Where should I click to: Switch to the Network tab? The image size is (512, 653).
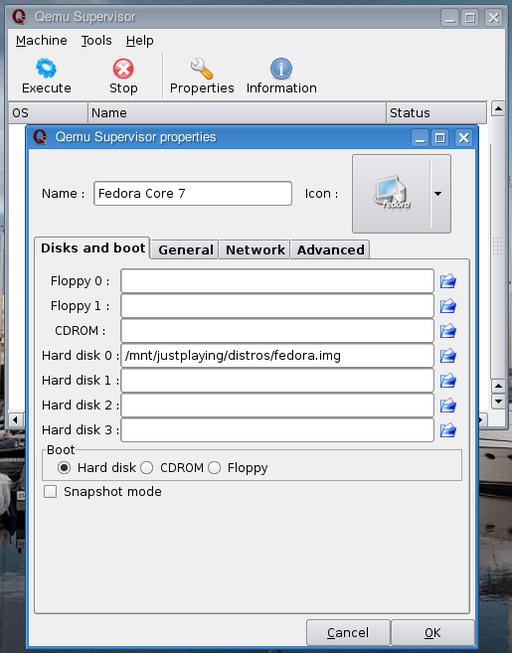pyautogui.click(x=255, y=250)
